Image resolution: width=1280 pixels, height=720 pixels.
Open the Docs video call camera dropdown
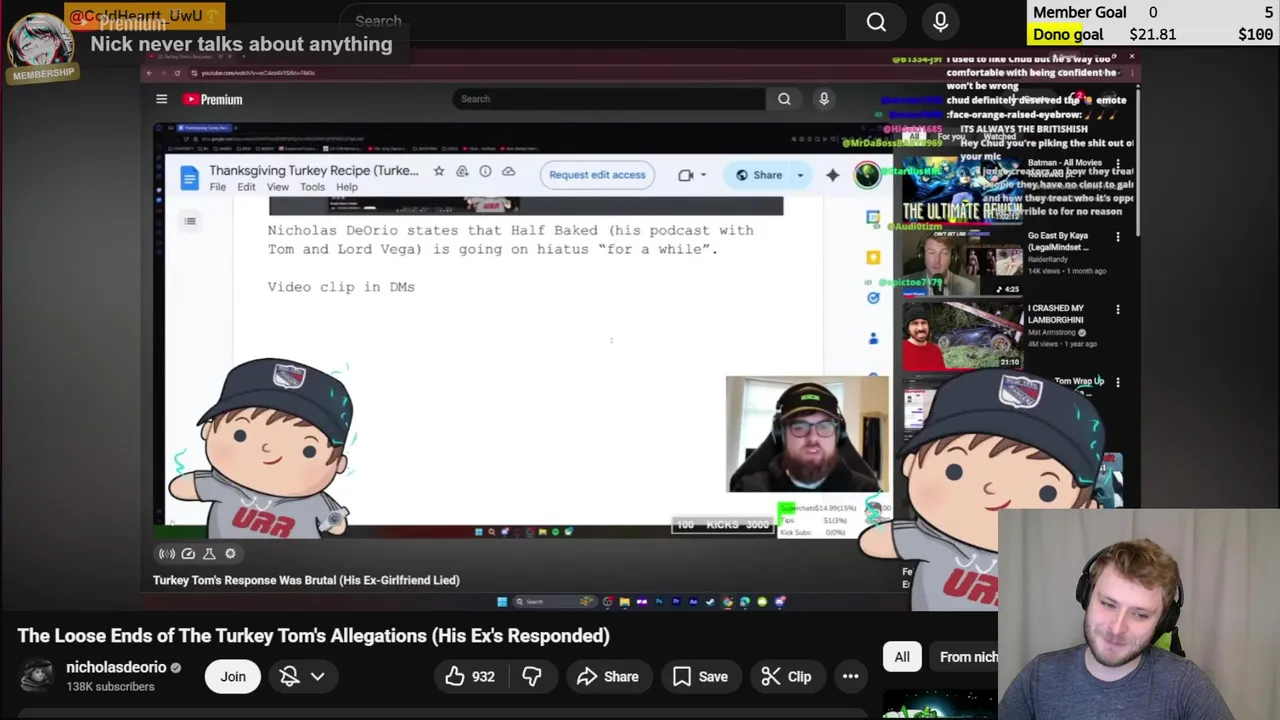pos(692,175)
